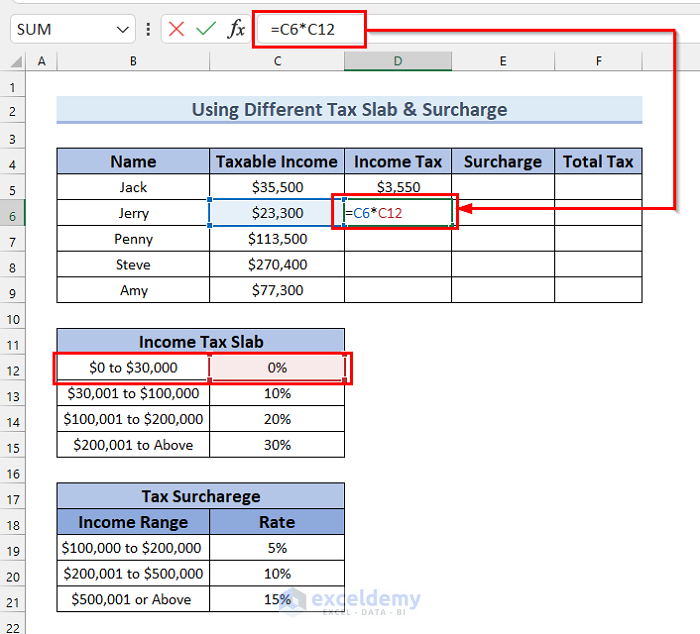Click the cell containing 'Penny'

pyautogui.click(x=133, y=238)
